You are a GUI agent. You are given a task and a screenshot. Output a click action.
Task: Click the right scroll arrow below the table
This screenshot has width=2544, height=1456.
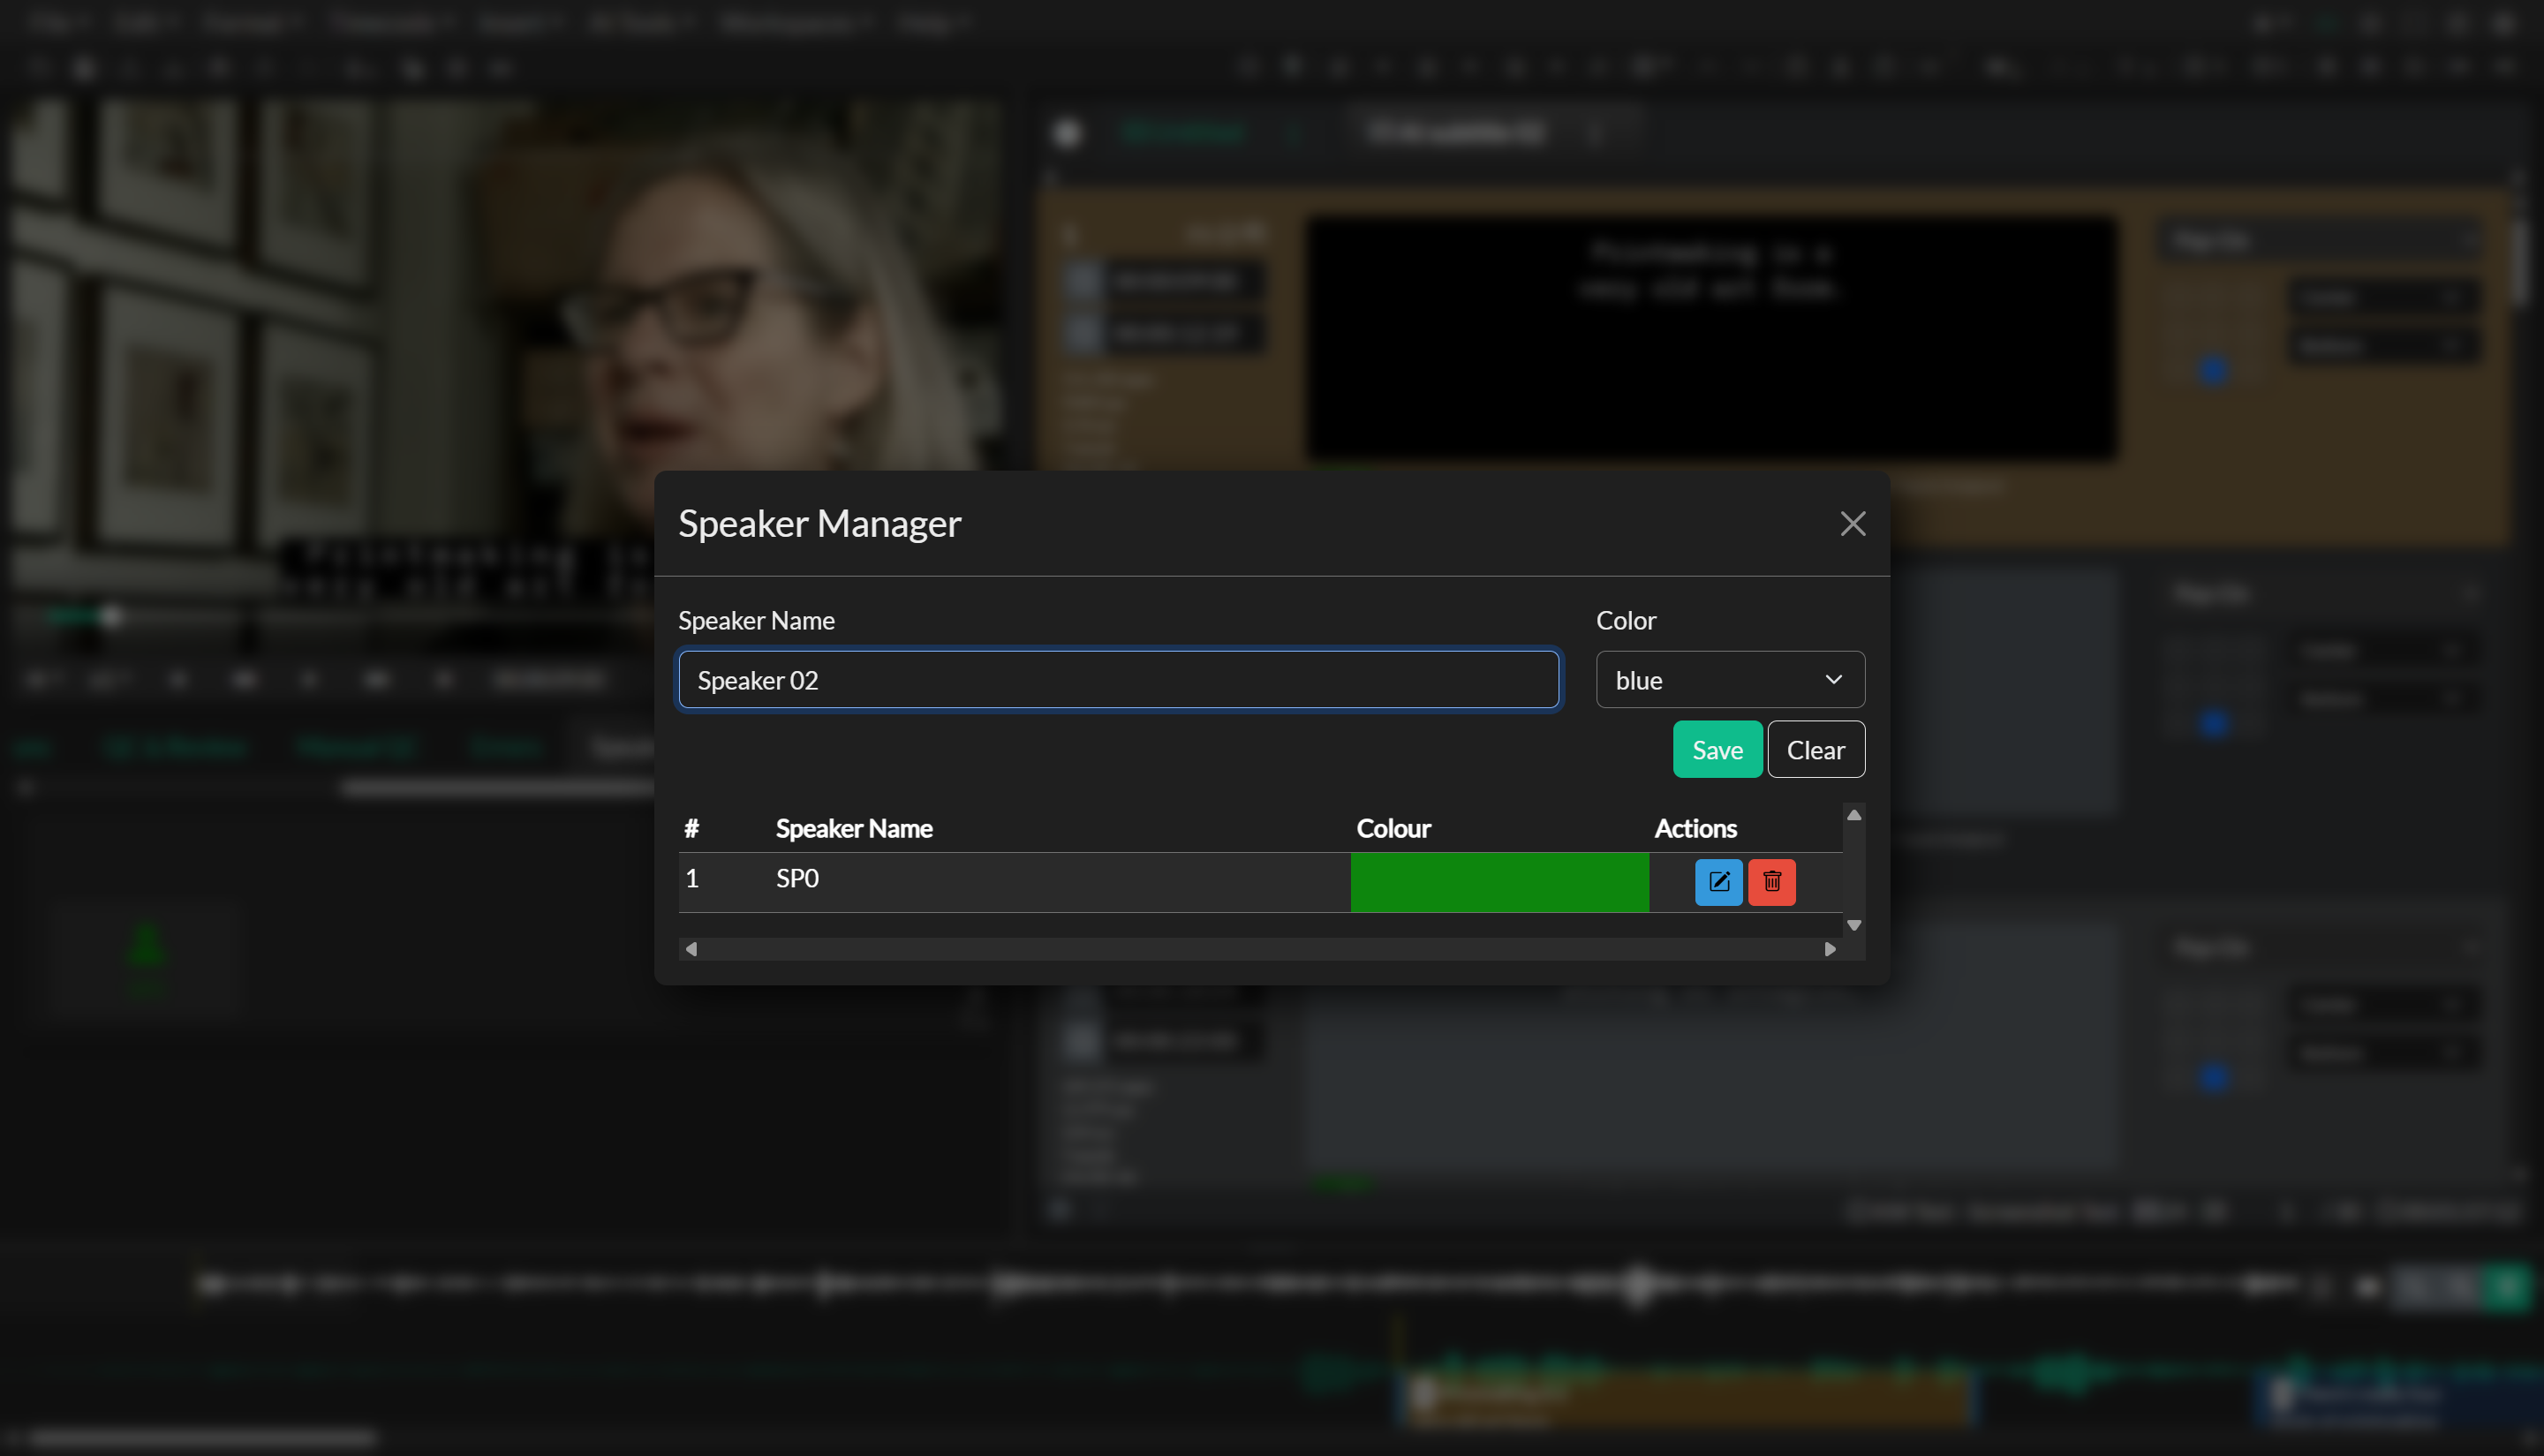1830,949
